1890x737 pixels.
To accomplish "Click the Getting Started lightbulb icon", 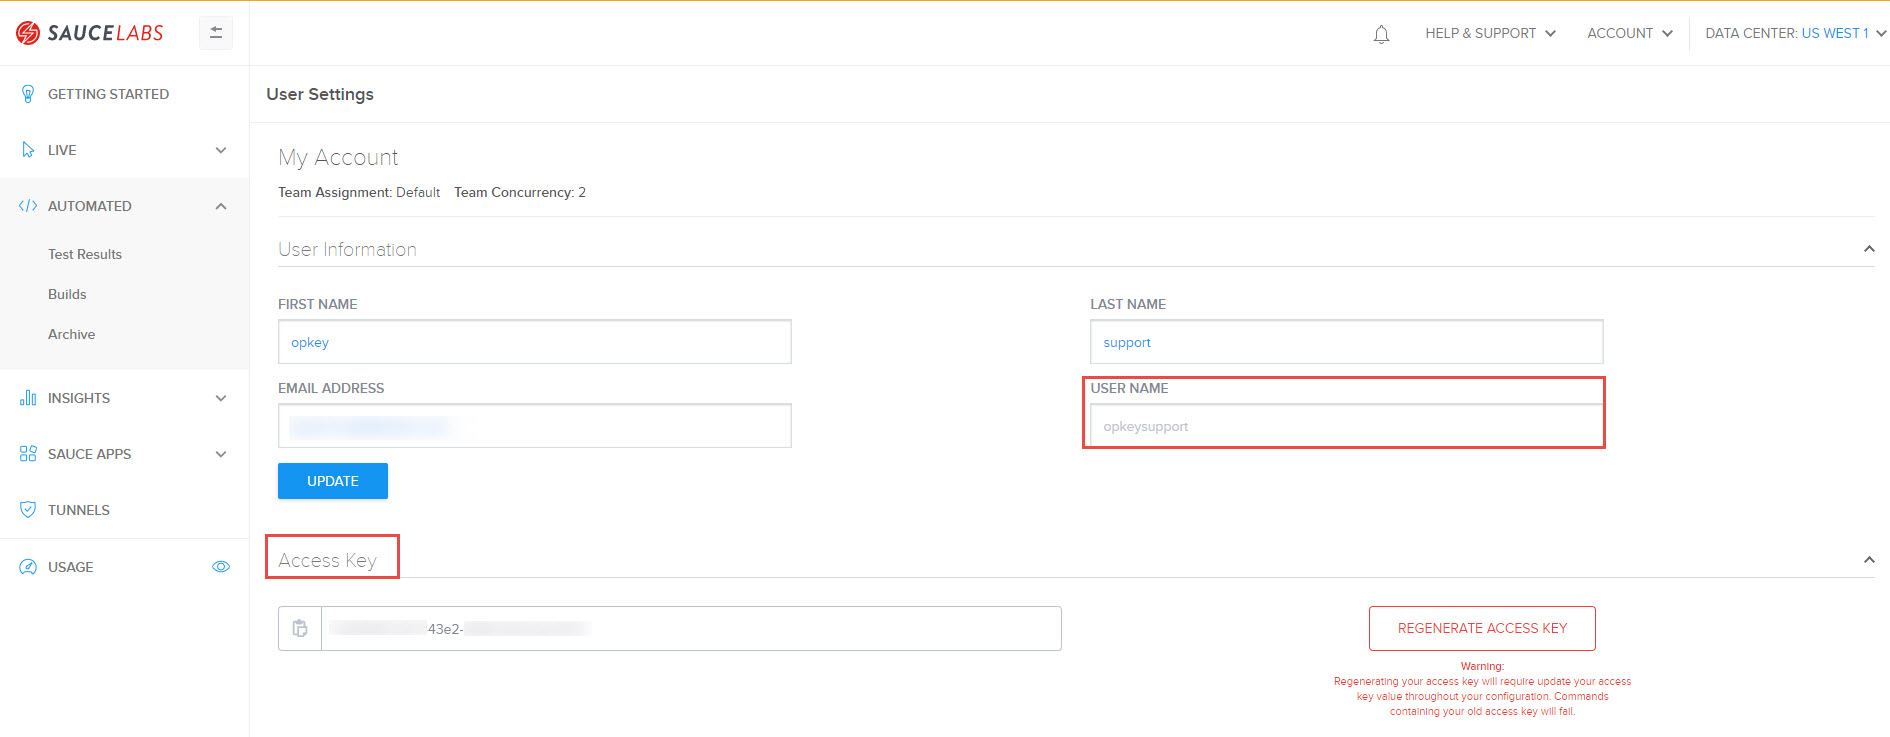I will pyautogui.click(x=28, y=94).
